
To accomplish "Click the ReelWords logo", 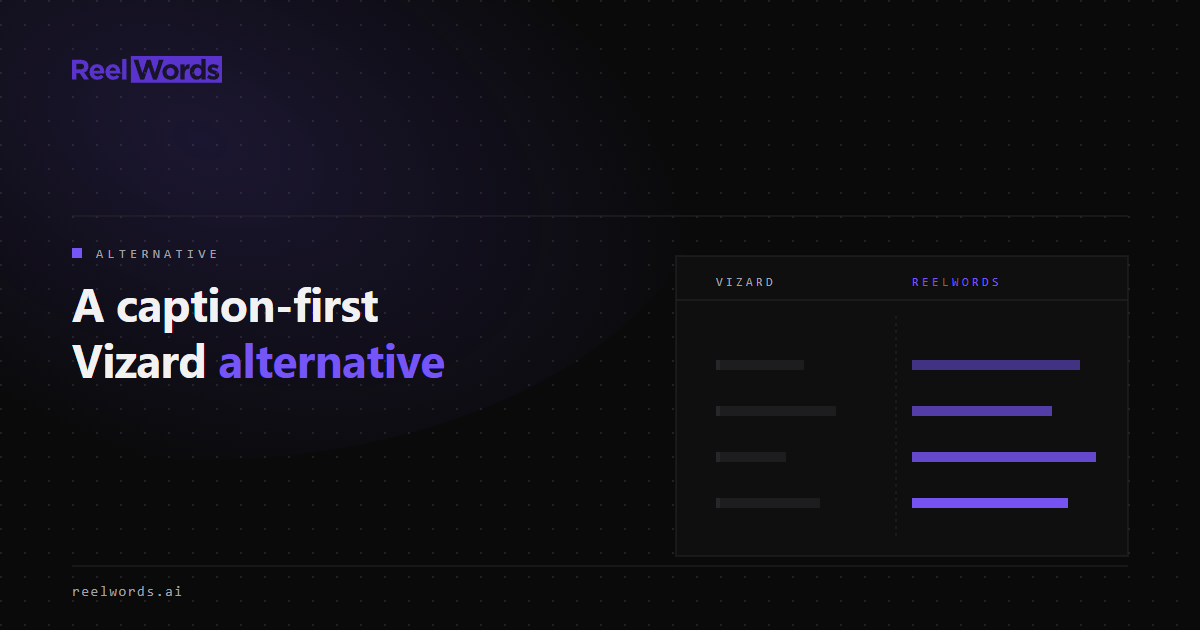I will coord(147,70).
